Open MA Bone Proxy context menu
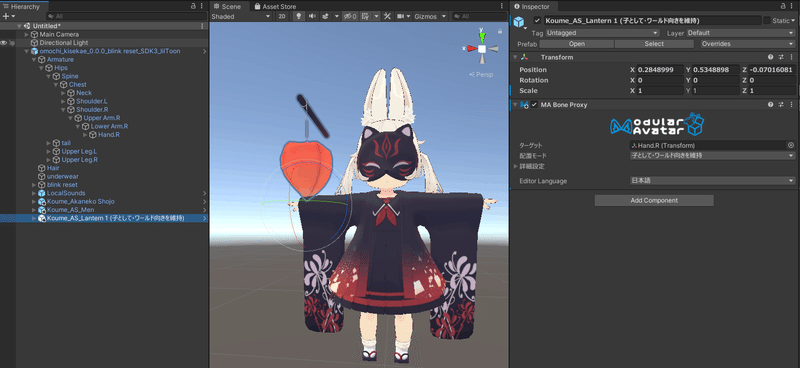The height and width of the screenshot is (368, 800). click(790, 104)
